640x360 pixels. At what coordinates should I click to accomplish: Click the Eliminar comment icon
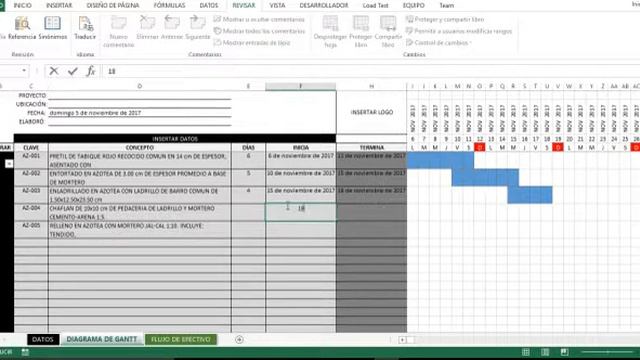(x=147, y=28)
